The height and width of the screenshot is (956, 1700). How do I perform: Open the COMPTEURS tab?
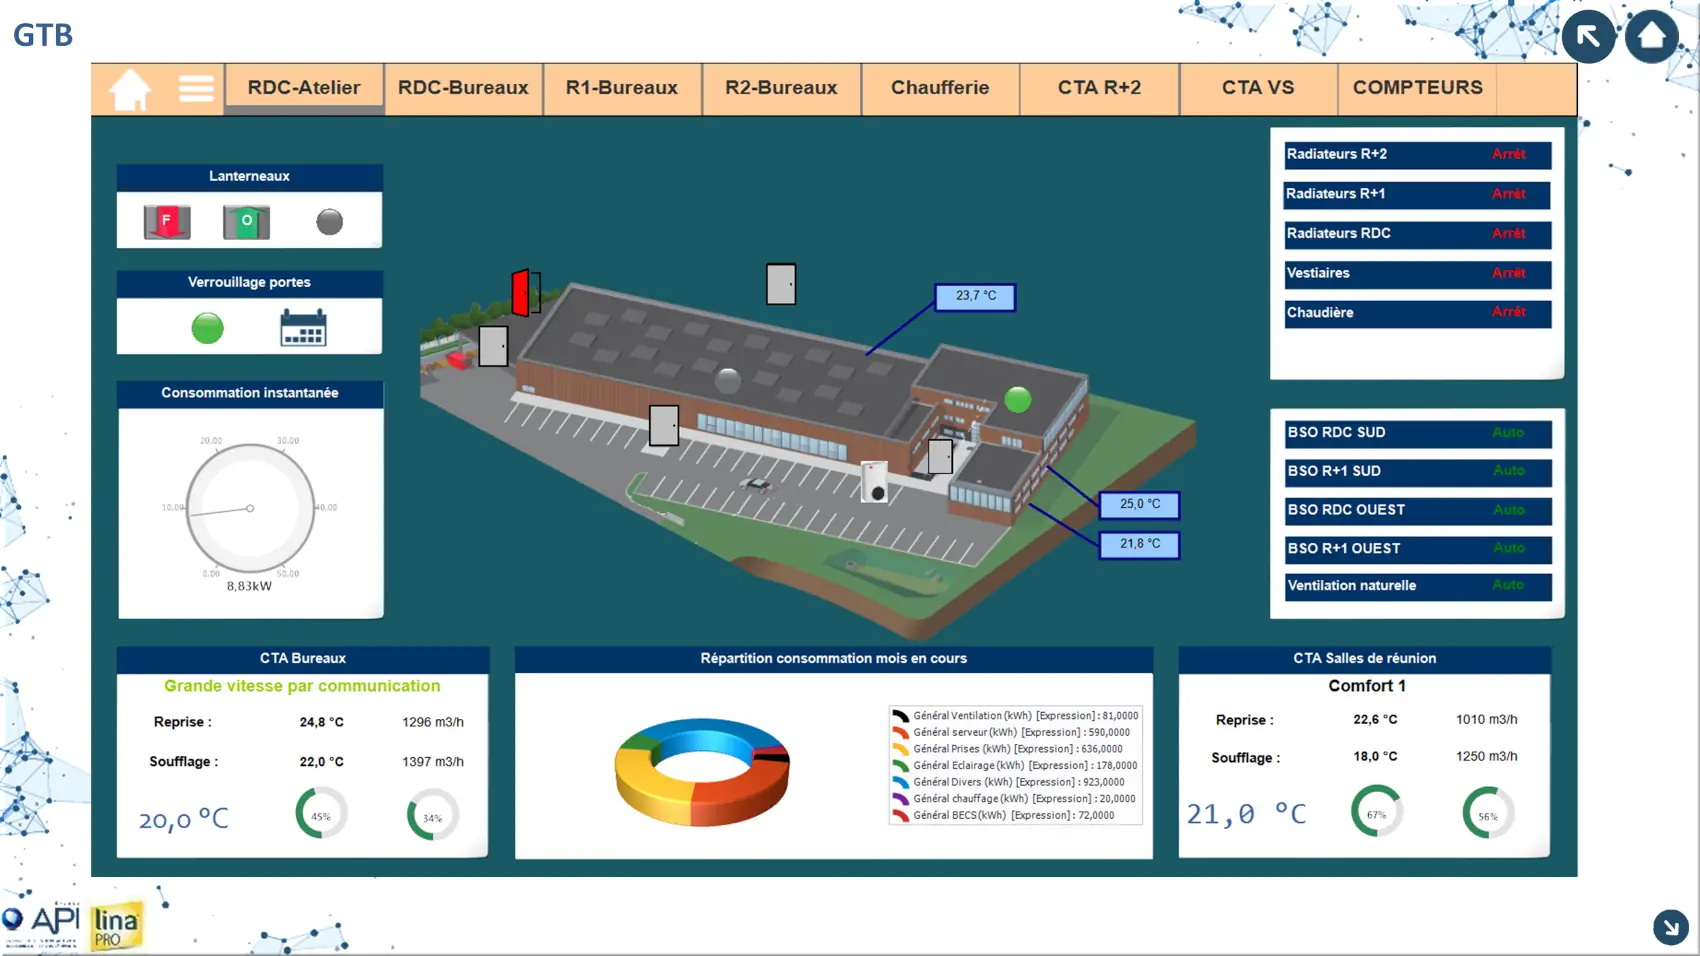tap(1417, 88)
